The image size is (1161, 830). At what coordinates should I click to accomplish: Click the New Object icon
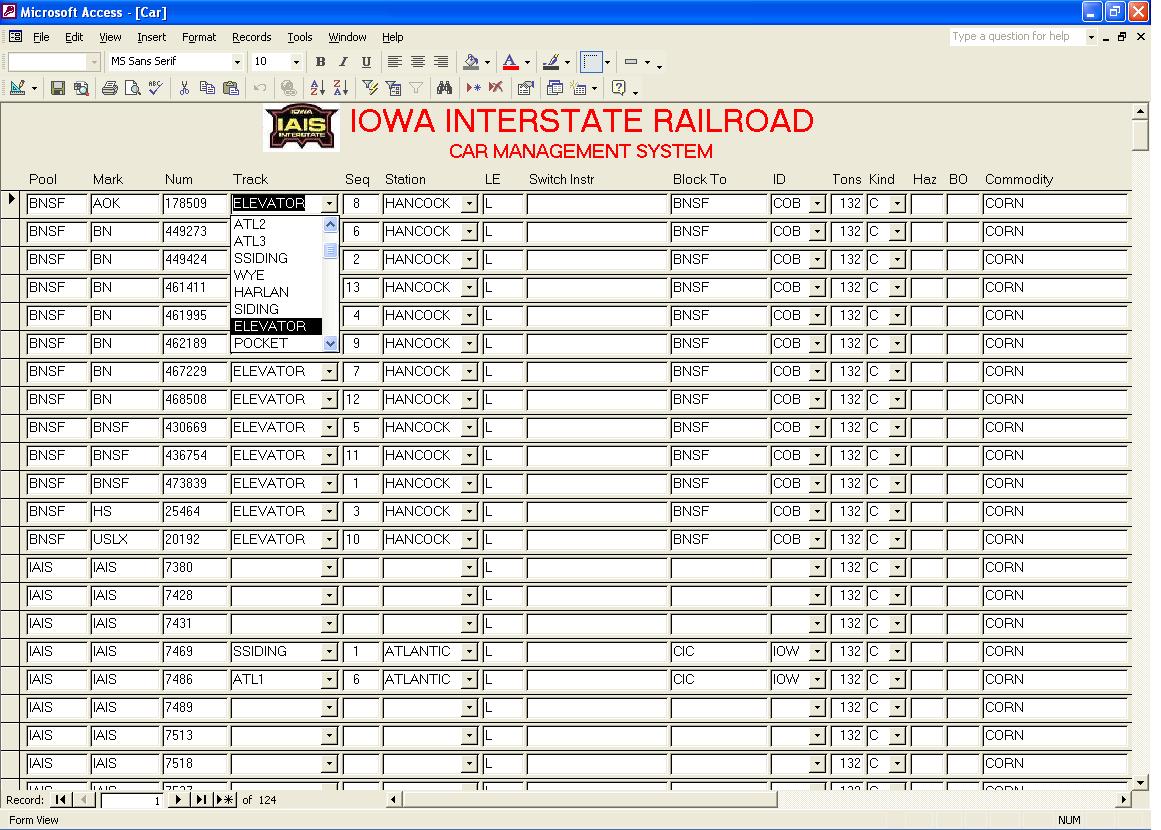(x=580, y=88)
